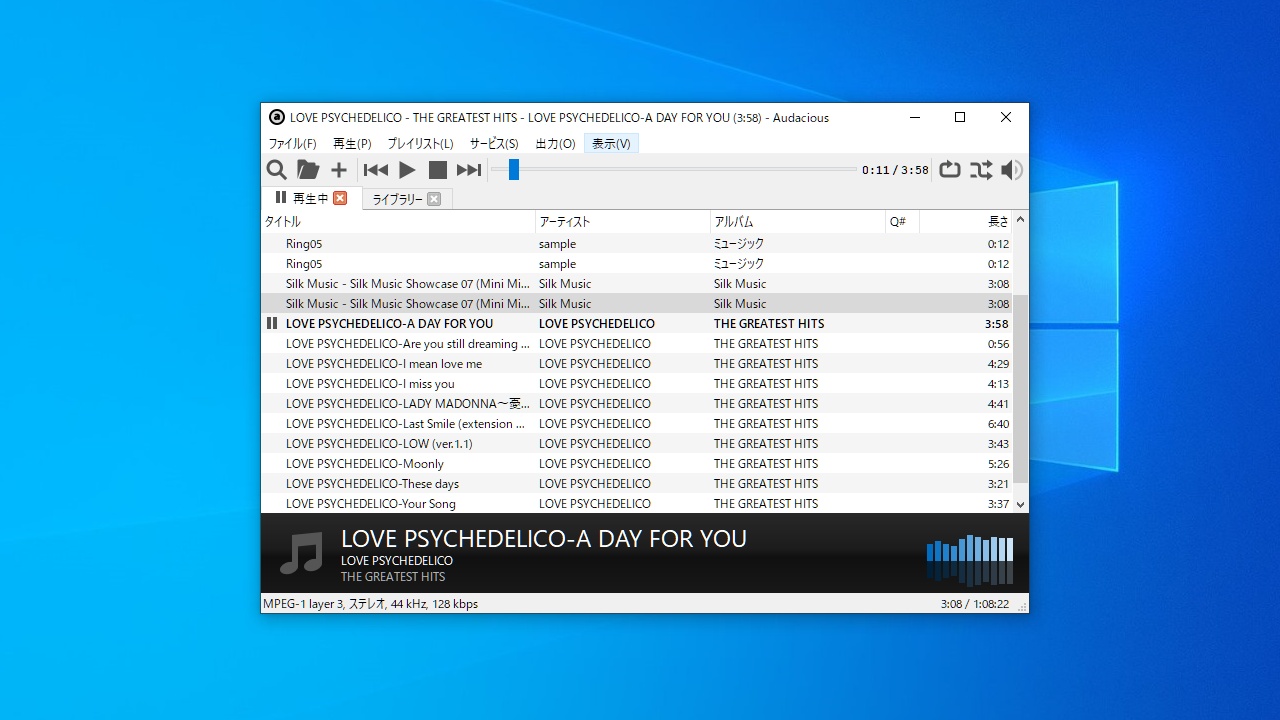This screenshot has height=720, width=1280.
Task: Click the open files folder icon
Action: click(x=308, y=170)
